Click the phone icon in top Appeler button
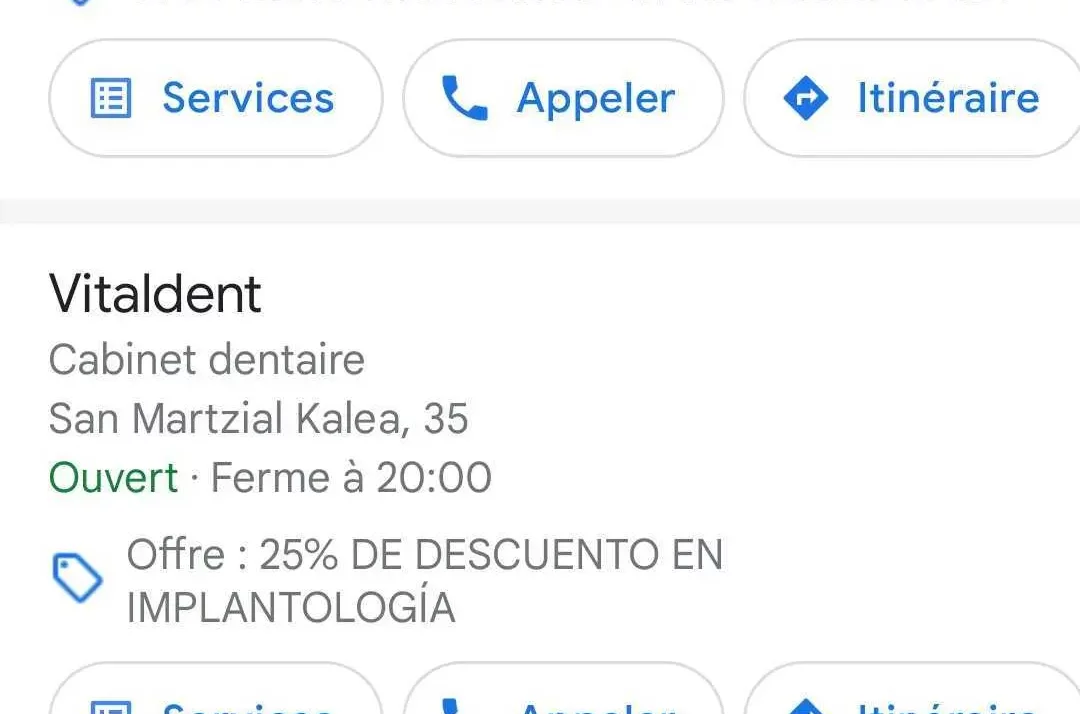The image size is (1080, 714). (x=464, y=98)
